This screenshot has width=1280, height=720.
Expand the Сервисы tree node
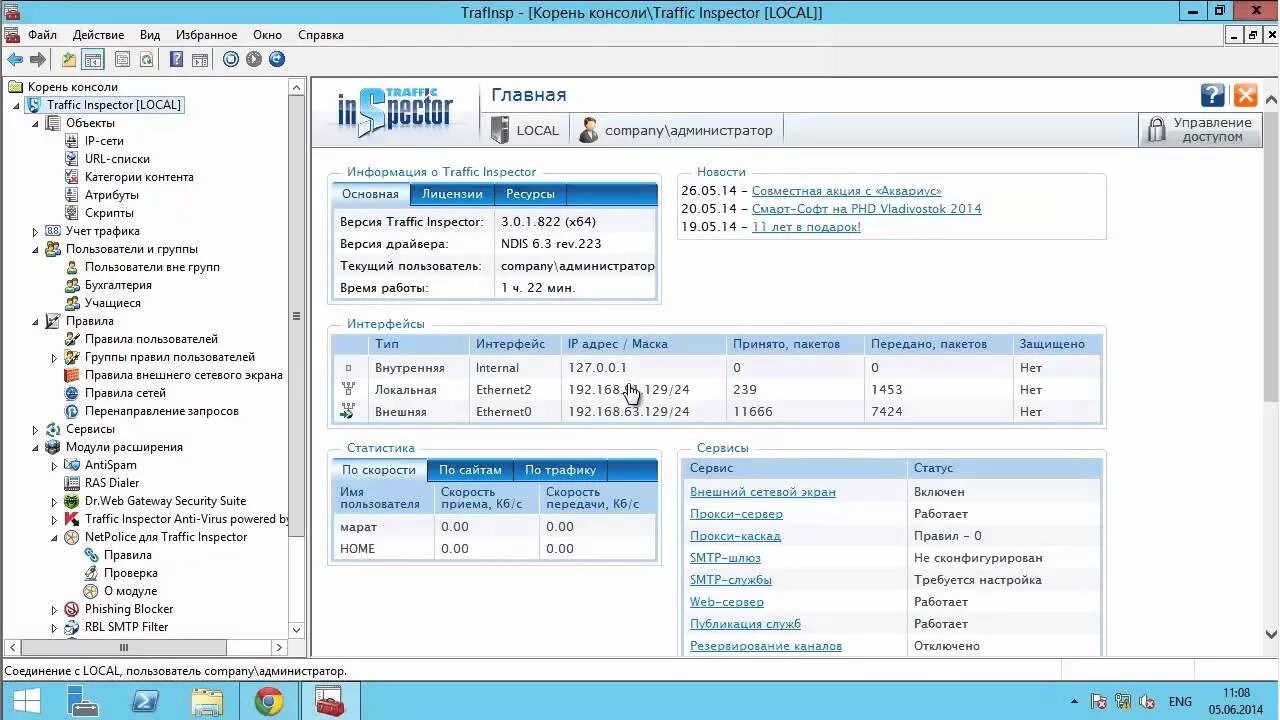pyautogui.click(x=35, y=429)
